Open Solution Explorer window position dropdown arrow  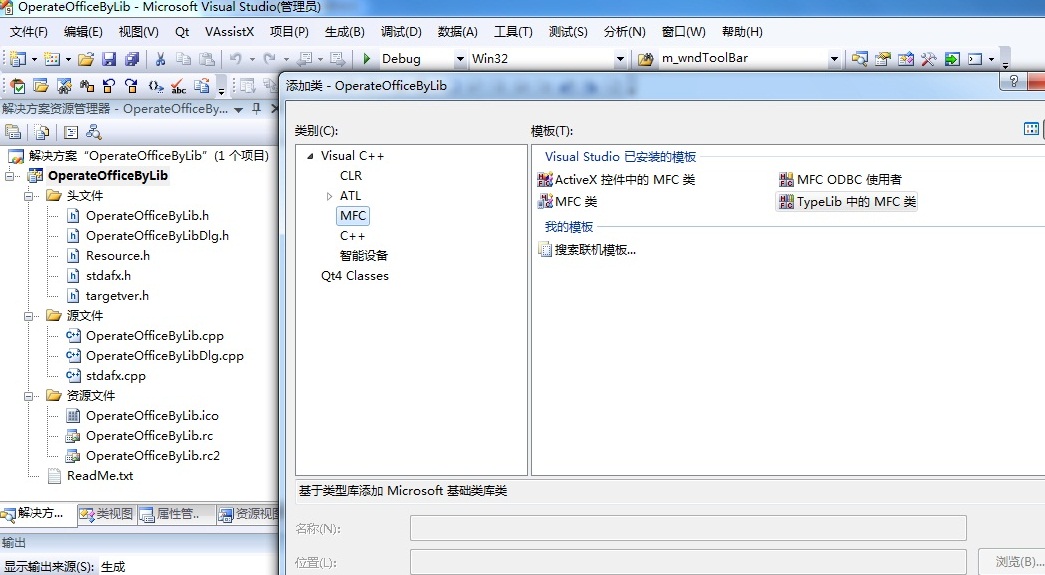[239, 109]
